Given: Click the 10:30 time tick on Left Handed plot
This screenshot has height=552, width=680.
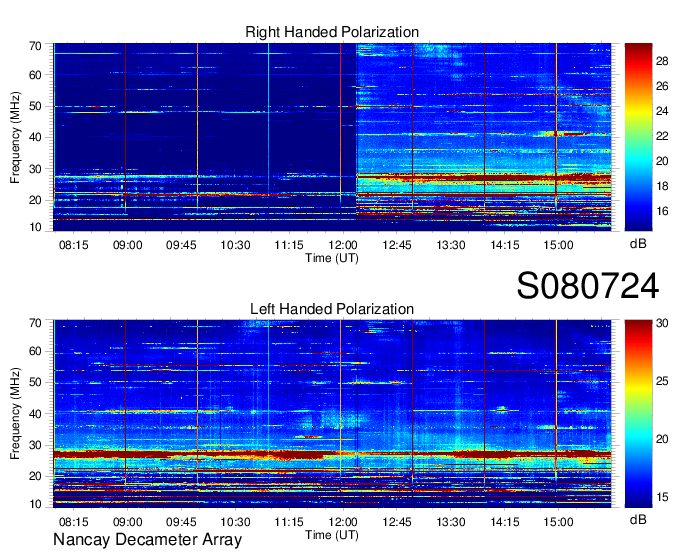Looking at the screenshot, I should coord(235,522).
